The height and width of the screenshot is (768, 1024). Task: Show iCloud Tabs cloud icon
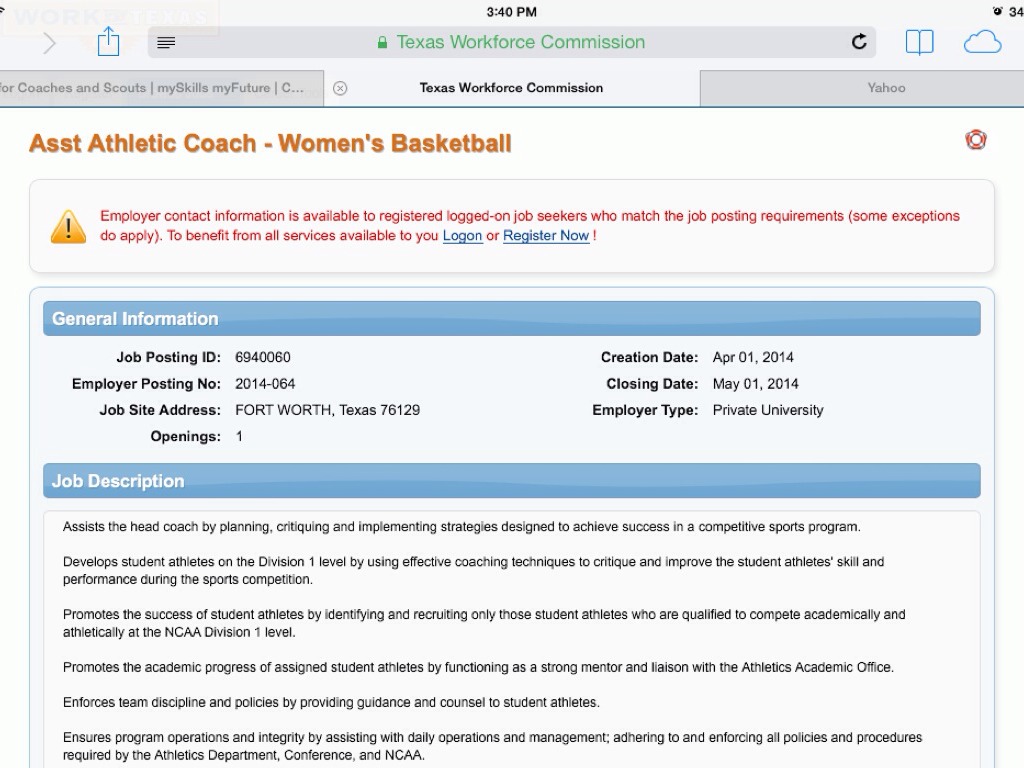[x=982, y=42]
